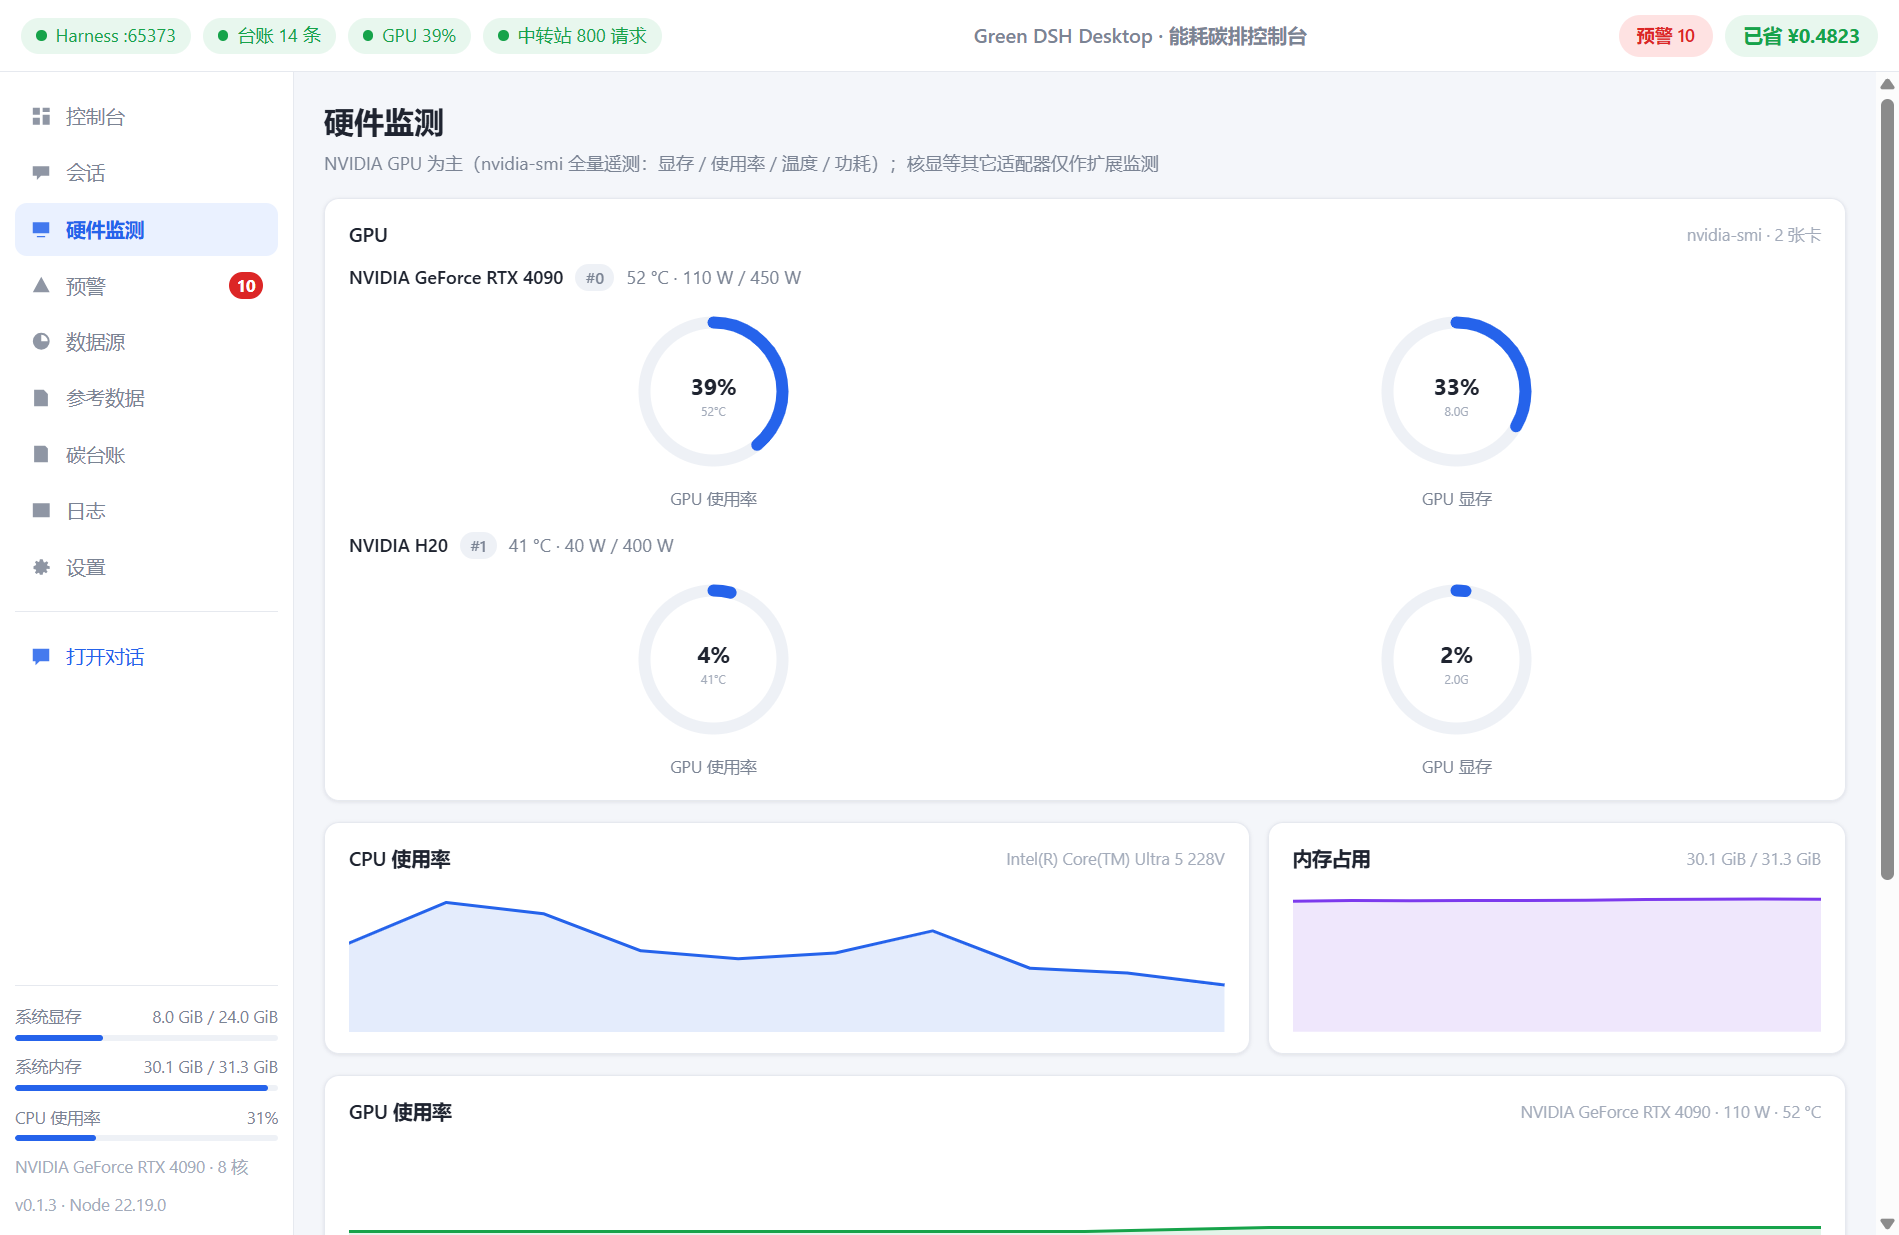1899x1235 pixels.
Task: Click the 中转站 800 请求 status pill
Action: coord(572,36)
